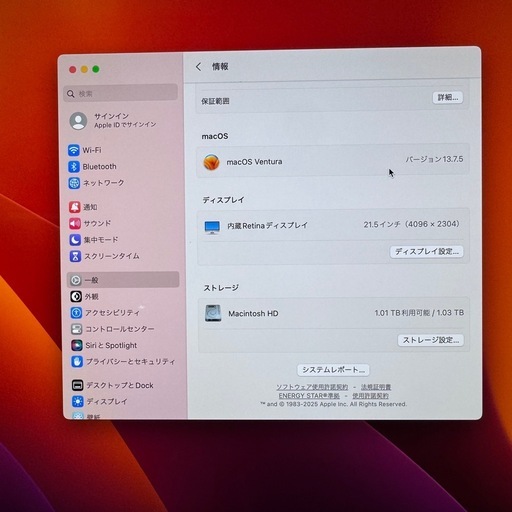The height and width of the screenshot is (512, 512).
Task: Select スクリーンタイム hourglass icon
Action: [x=76, y=256]
